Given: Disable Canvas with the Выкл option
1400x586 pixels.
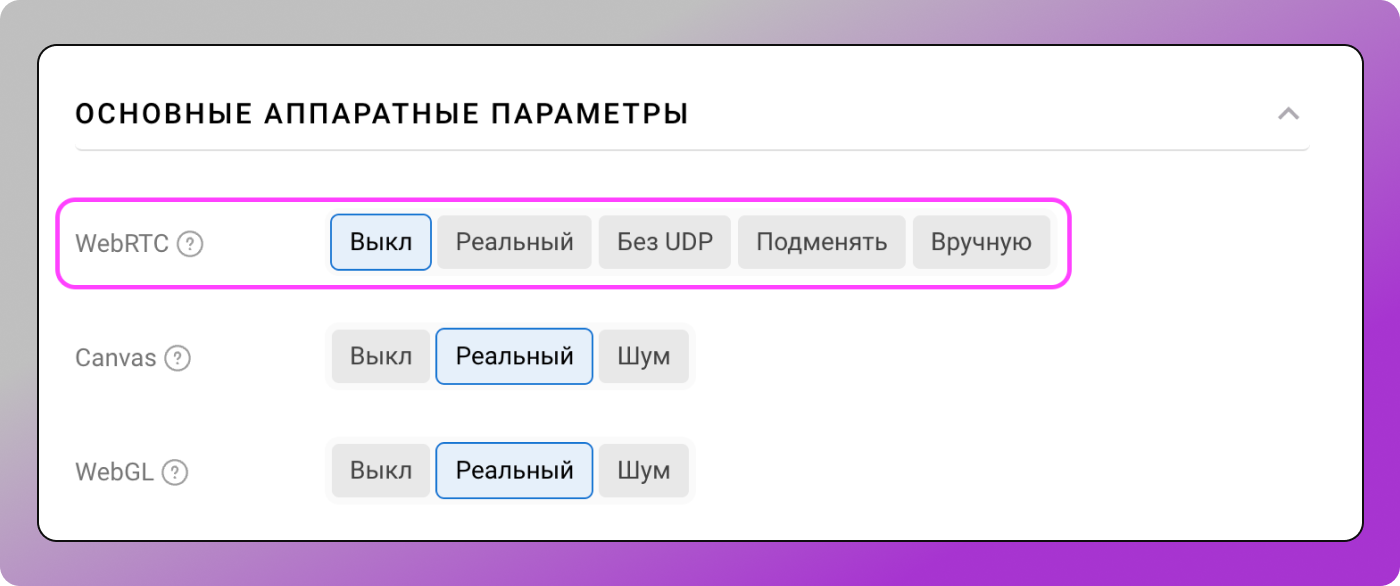Looking at the screenshot, I should tap(380, 357).
